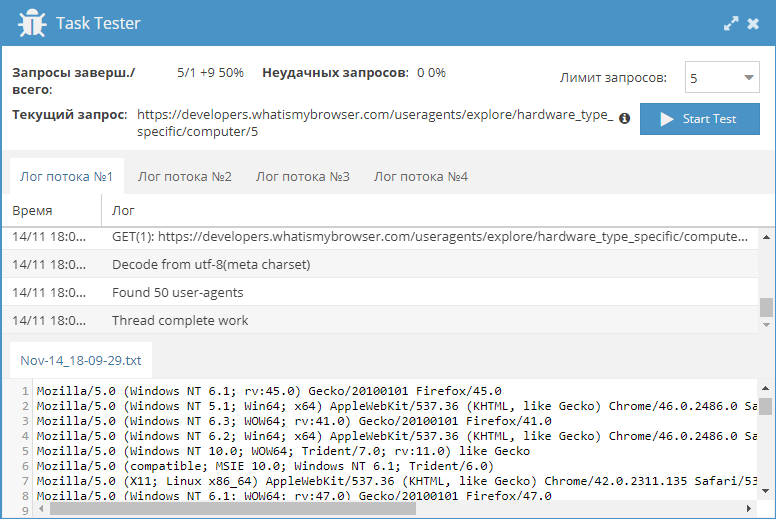
Task: Click the log list scroll down arrow
Action: (x=766, y=325)
